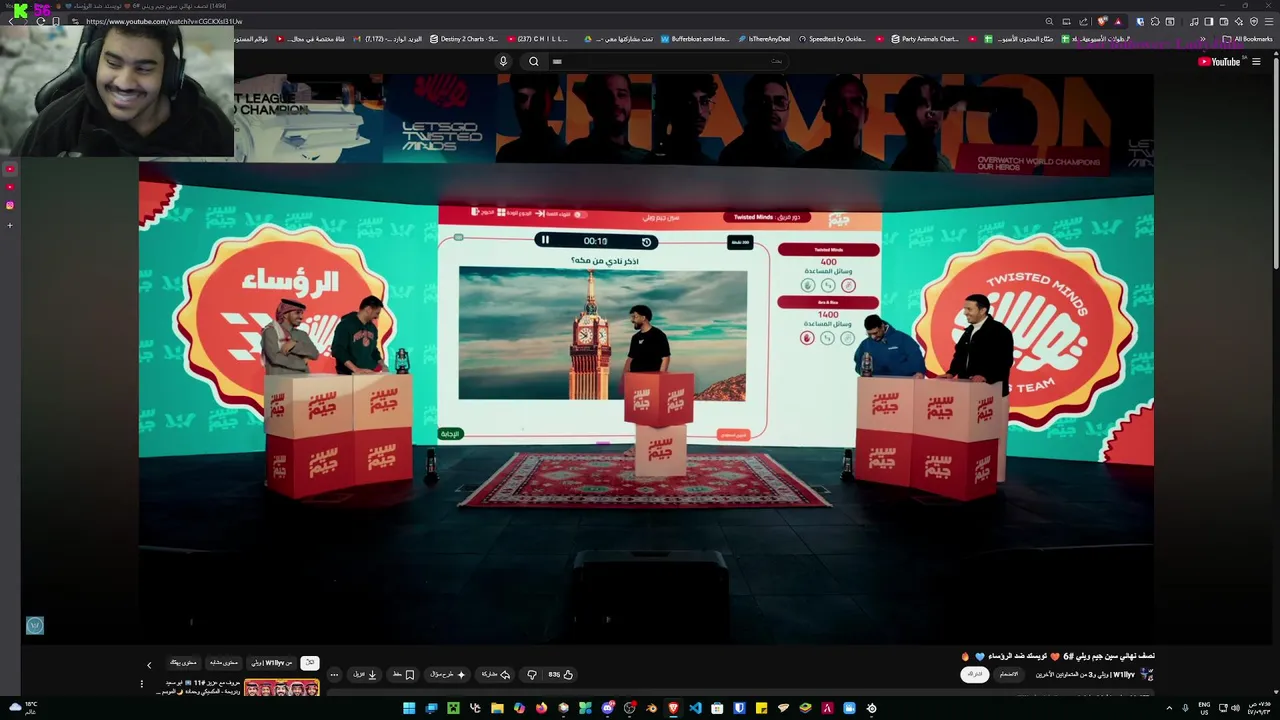Click the white Subscribe button

(975, 674)
